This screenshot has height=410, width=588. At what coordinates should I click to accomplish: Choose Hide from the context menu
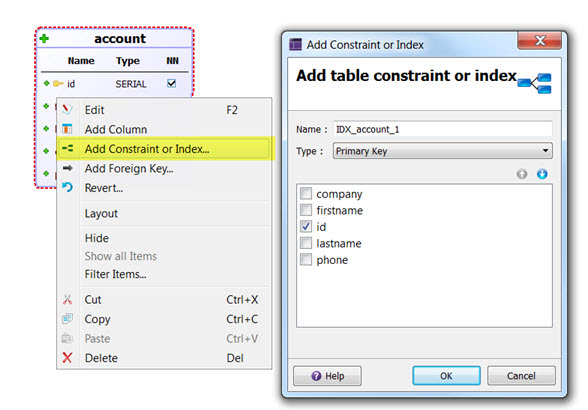pos(164,238)
